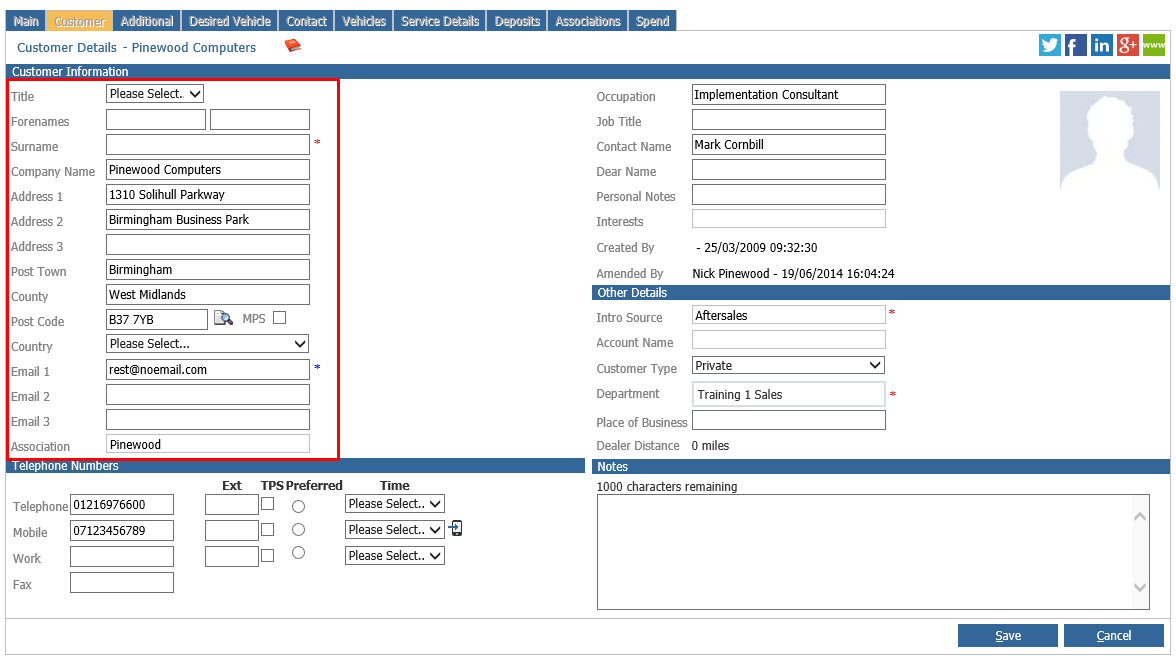Click the LinkedIn icon
1176x658 pixels.
pos(1101,45)
